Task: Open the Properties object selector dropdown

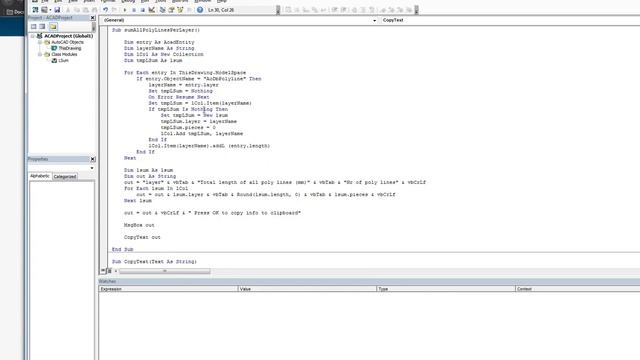Action: pyautogui.click(x=92, y=168)
